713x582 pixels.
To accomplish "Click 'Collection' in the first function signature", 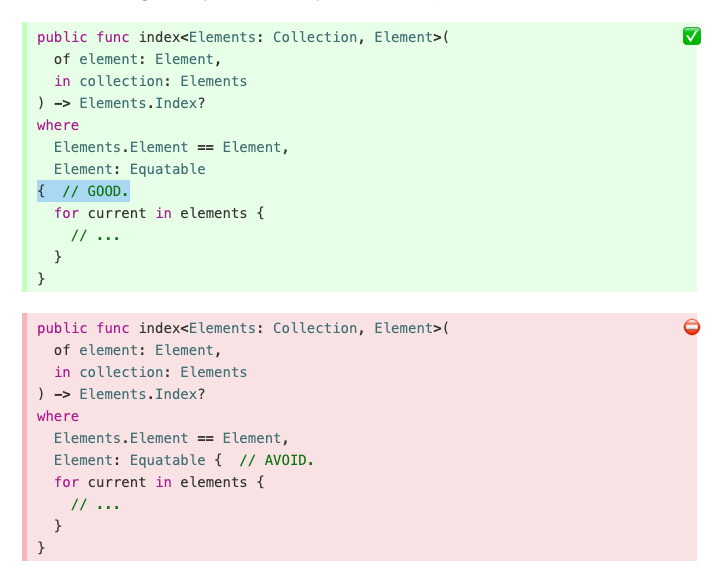I will [315, 37].
